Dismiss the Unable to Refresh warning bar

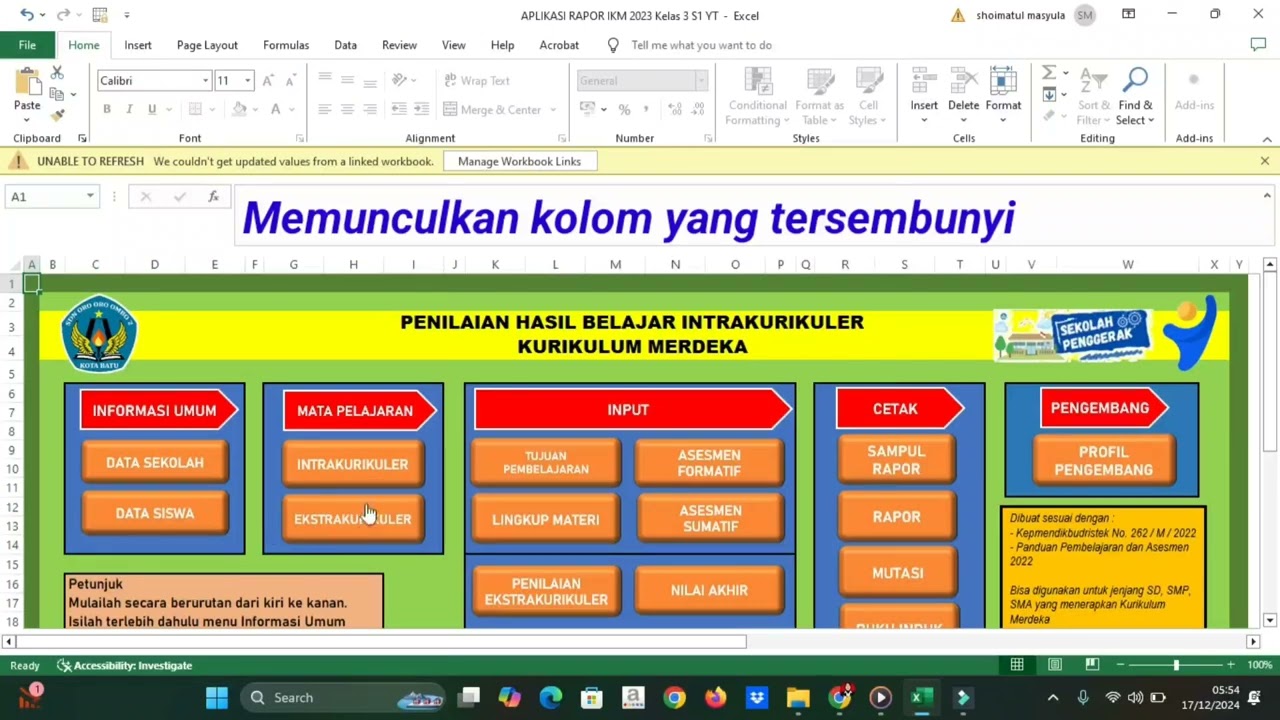[1264, 161]
